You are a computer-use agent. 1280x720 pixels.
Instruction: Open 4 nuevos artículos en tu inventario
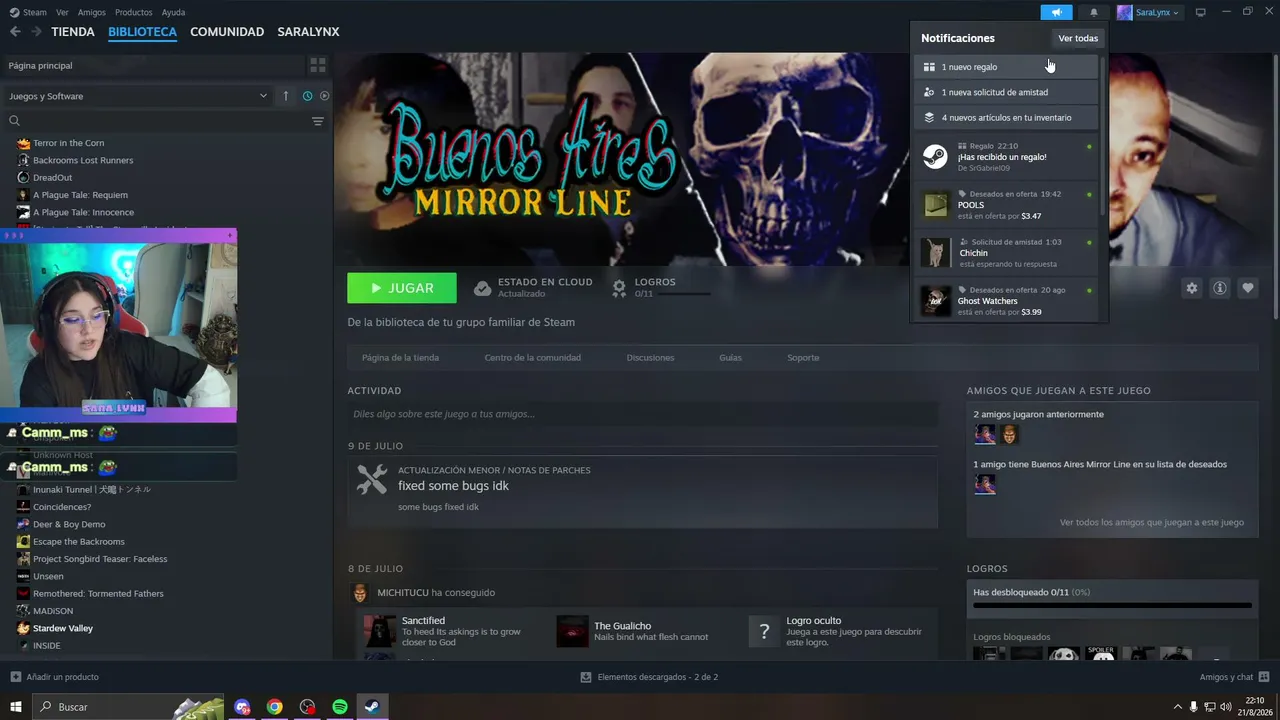click(1006, 117)
